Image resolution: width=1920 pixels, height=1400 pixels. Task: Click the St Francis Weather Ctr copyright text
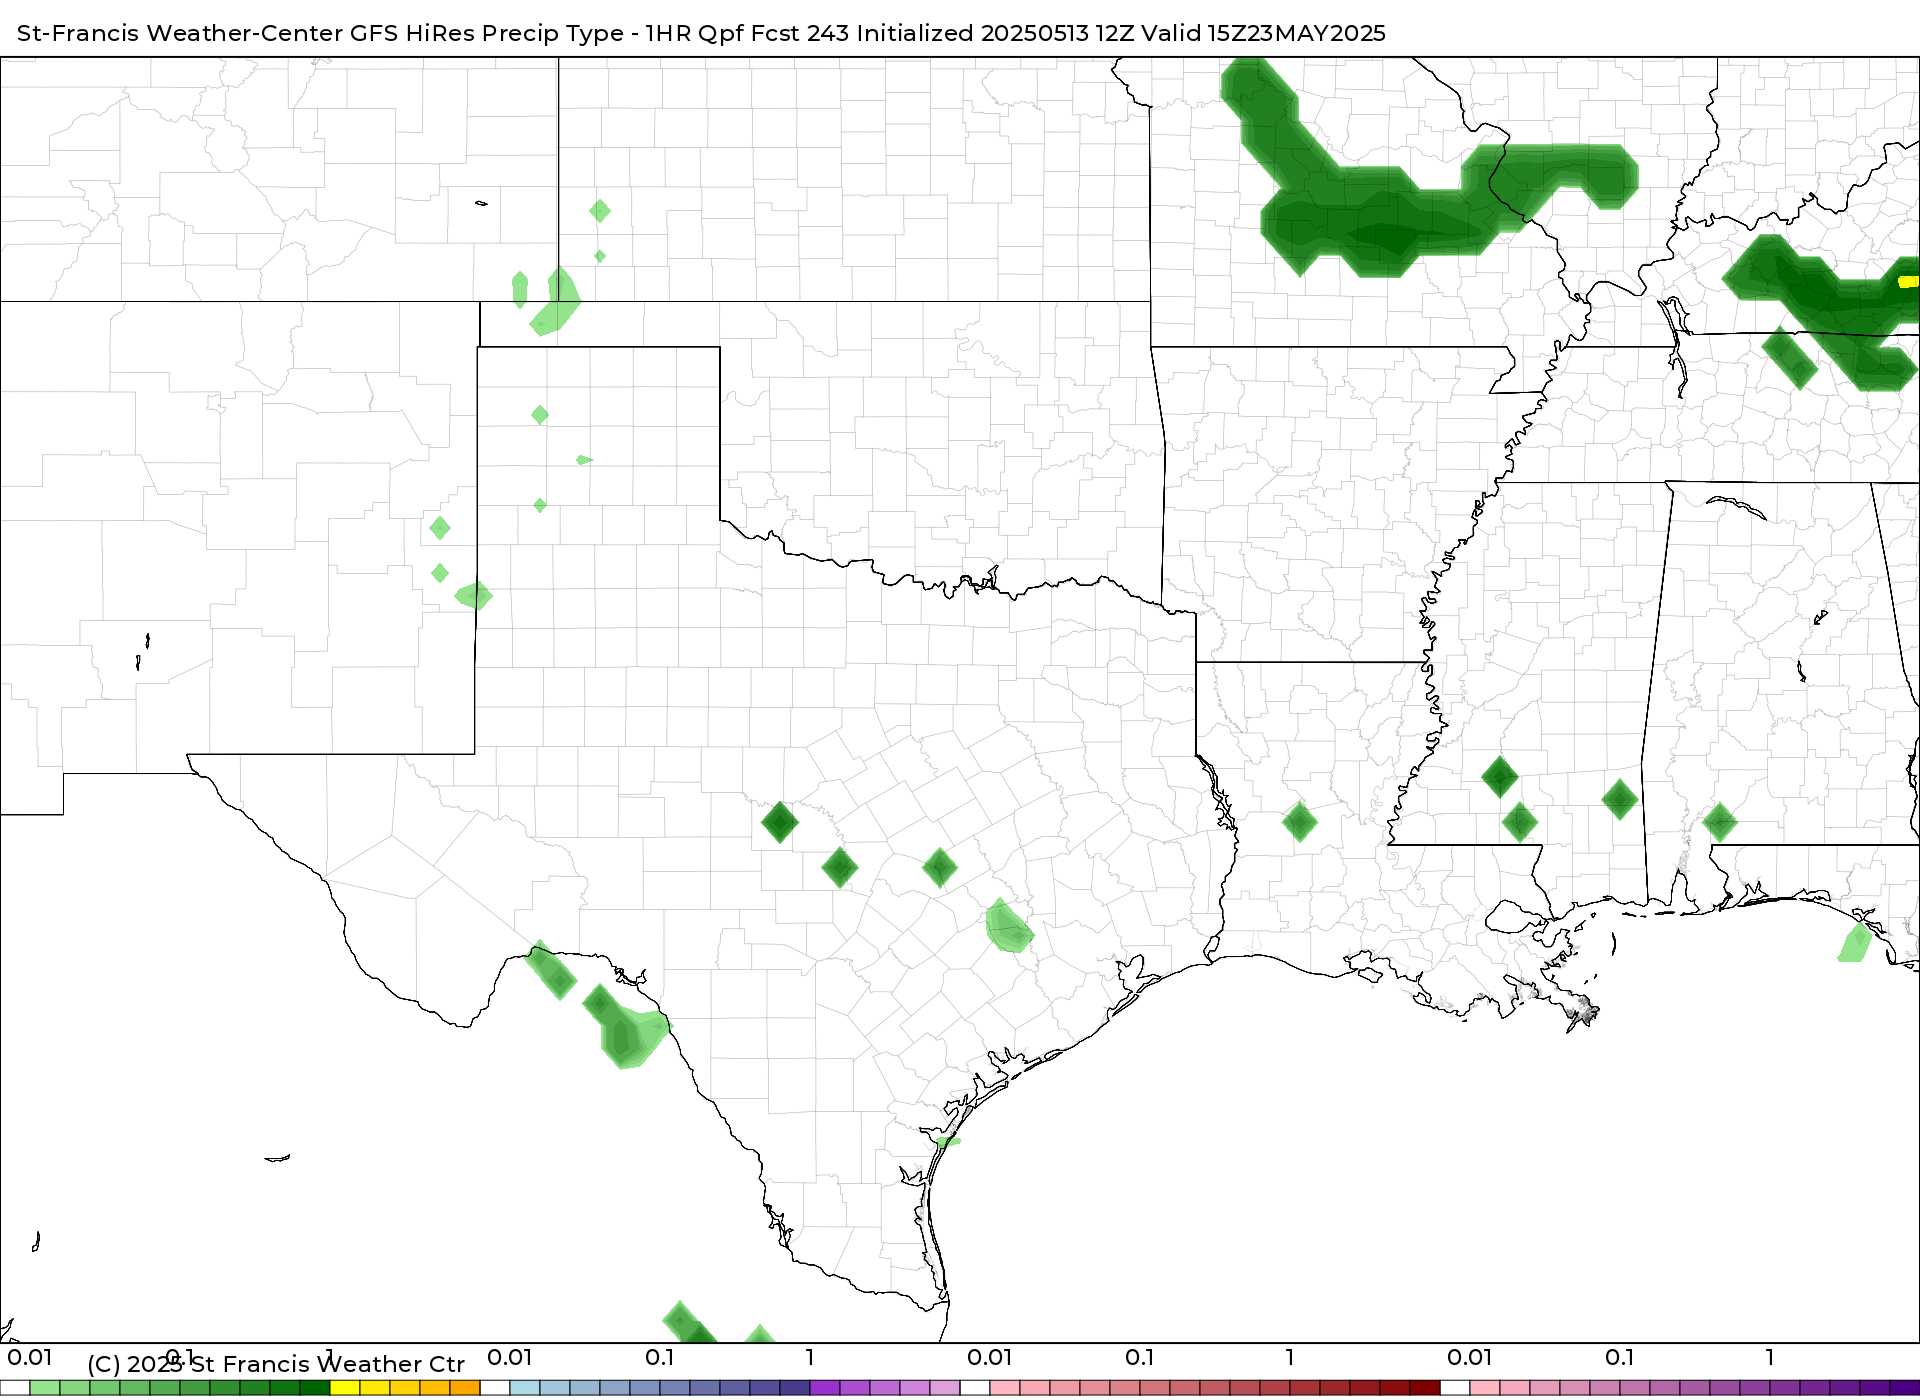[x=276, y=1364]
